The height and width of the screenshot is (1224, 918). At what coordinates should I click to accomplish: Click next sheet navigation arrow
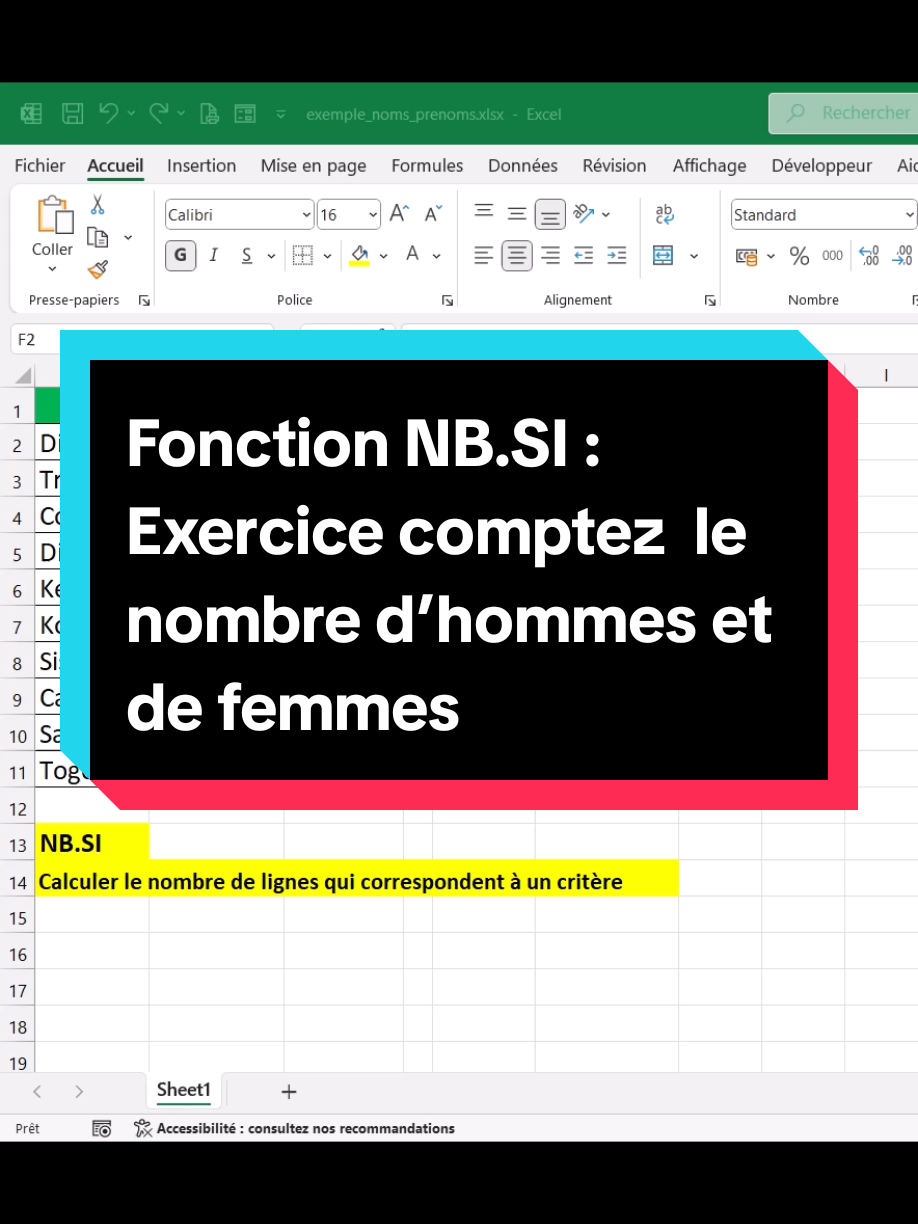(79, 1092)
